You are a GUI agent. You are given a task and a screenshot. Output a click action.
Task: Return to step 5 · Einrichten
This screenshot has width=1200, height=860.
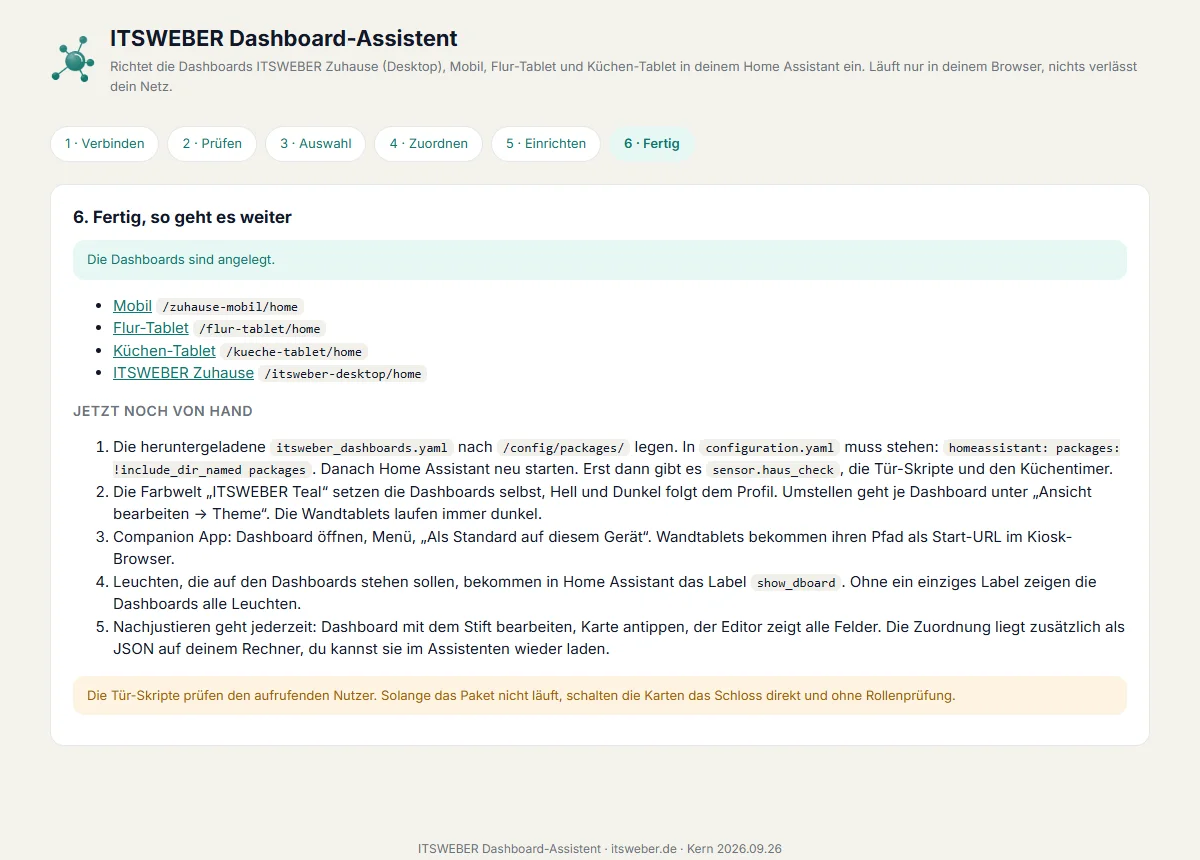[x=546, y=144]
